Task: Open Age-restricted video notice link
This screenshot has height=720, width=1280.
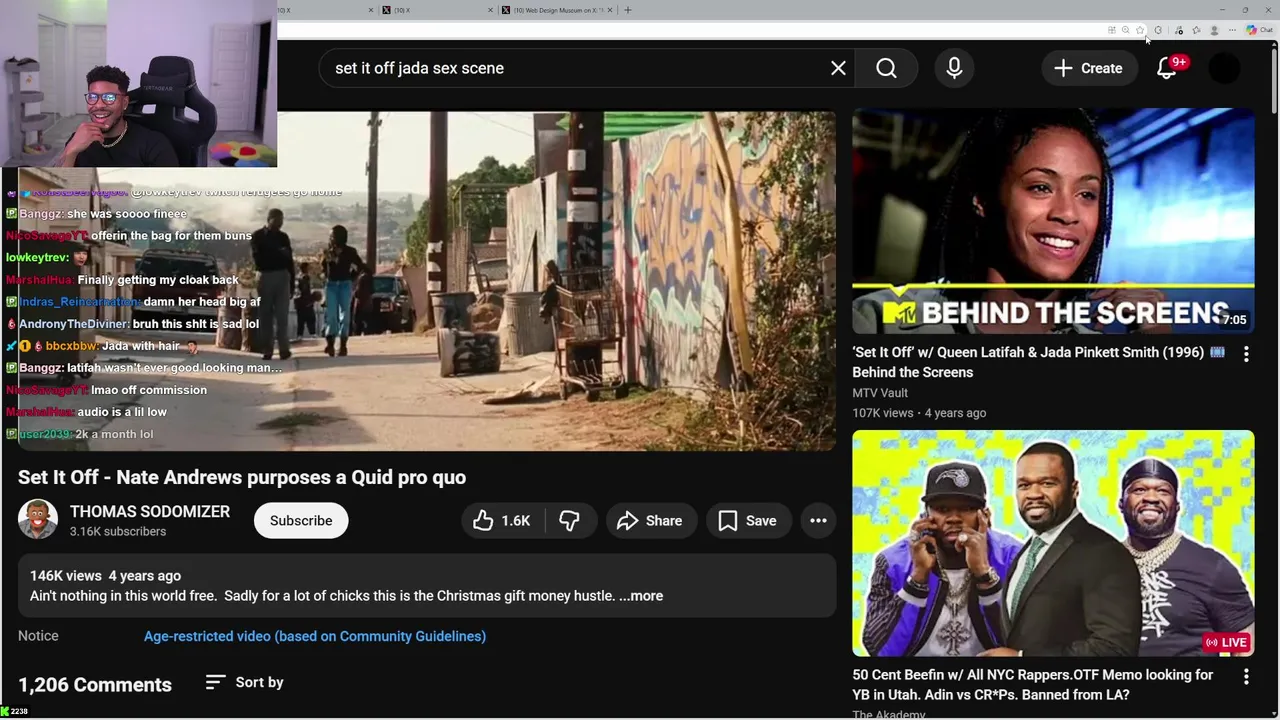Action: [x=315, y=636]
